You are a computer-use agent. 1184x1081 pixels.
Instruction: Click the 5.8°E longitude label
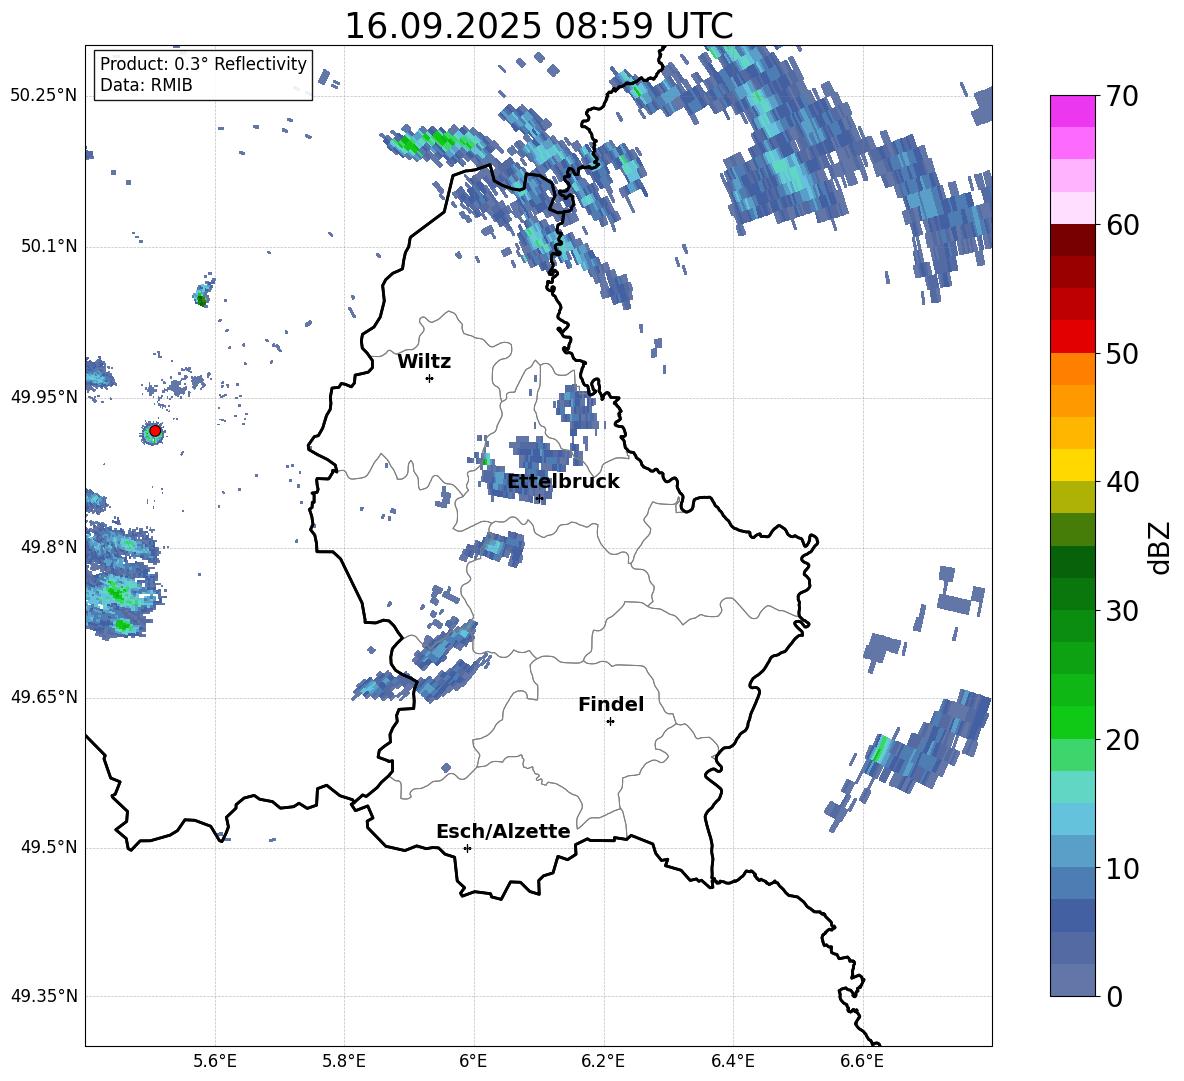(x=344, y=1061)
